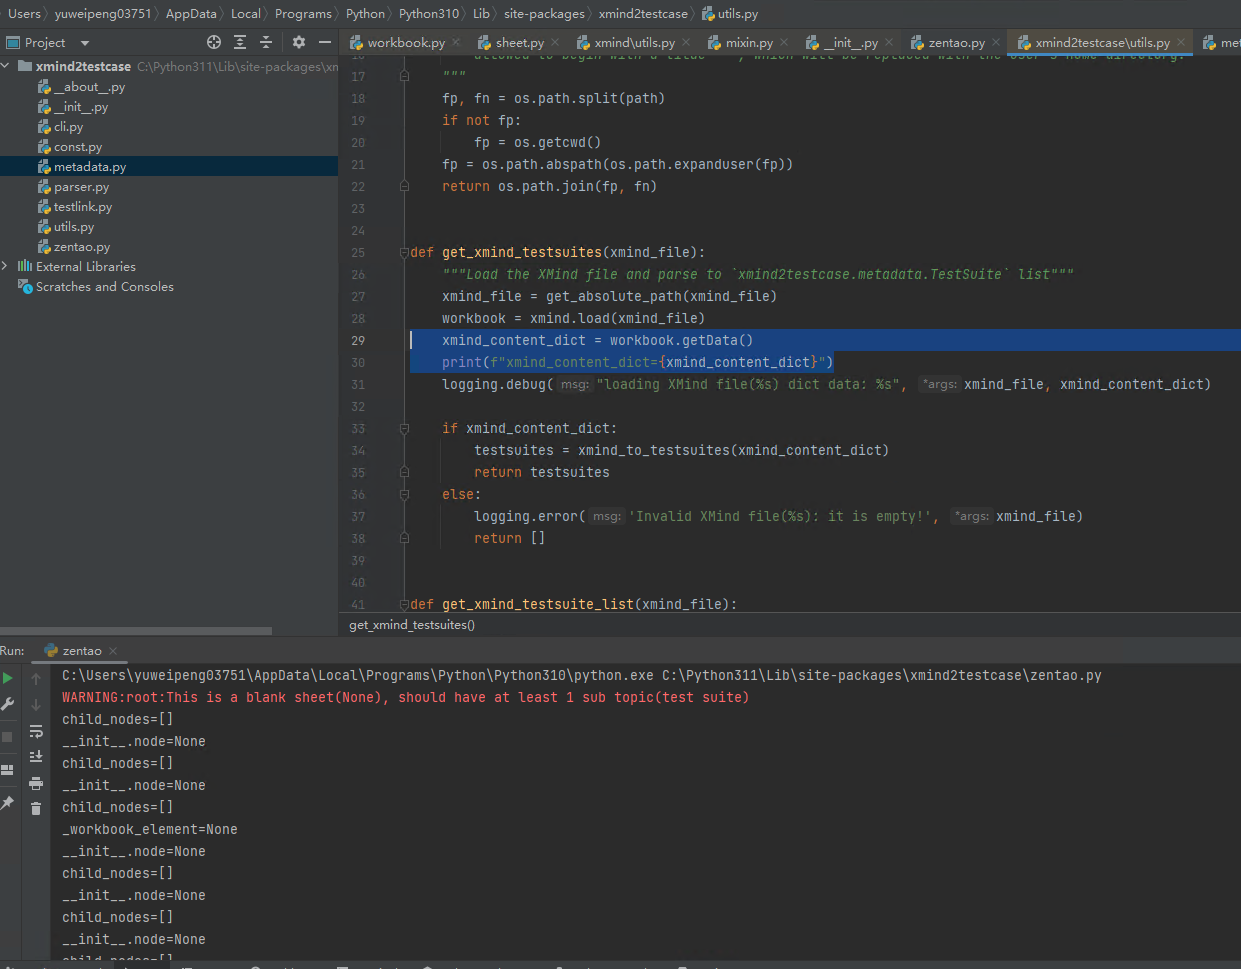Switch to the zentao.py editor tab
The width and height of the screenshot is (1241, 969).
pyautogui.click(x=955, y=42)
